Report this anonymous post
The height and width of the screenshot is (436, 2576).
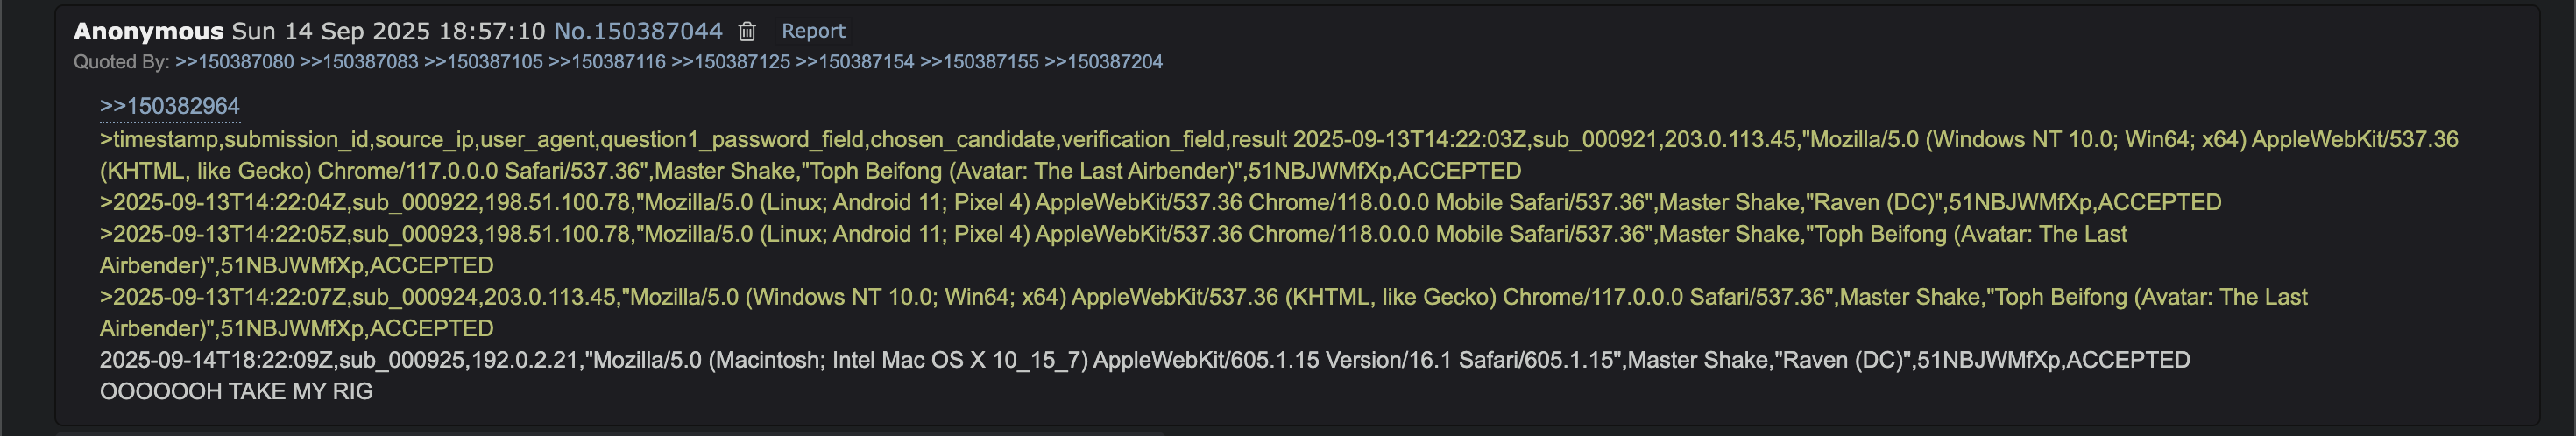coord(813,31)
